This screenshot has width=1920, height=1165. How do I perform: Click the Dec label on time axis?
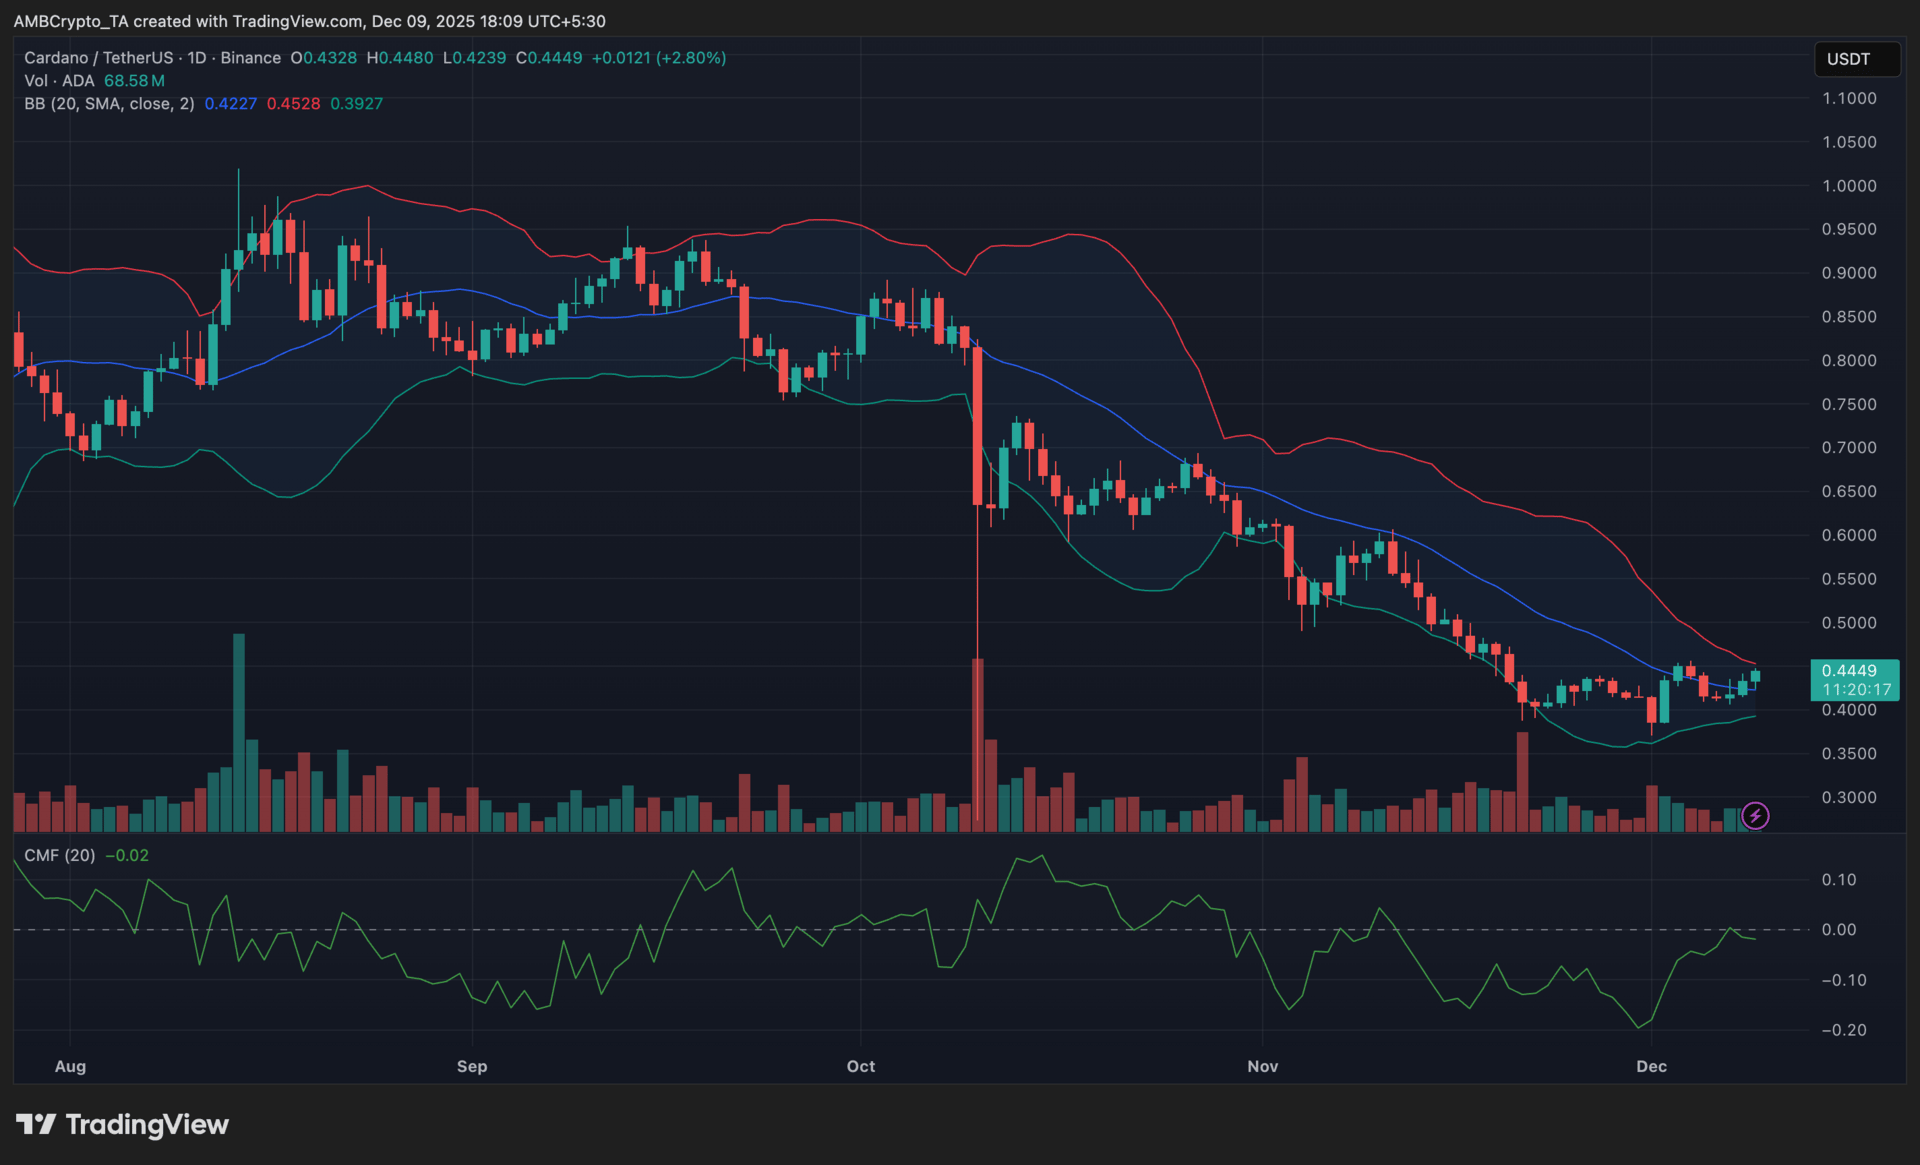click(1651, 1066)
